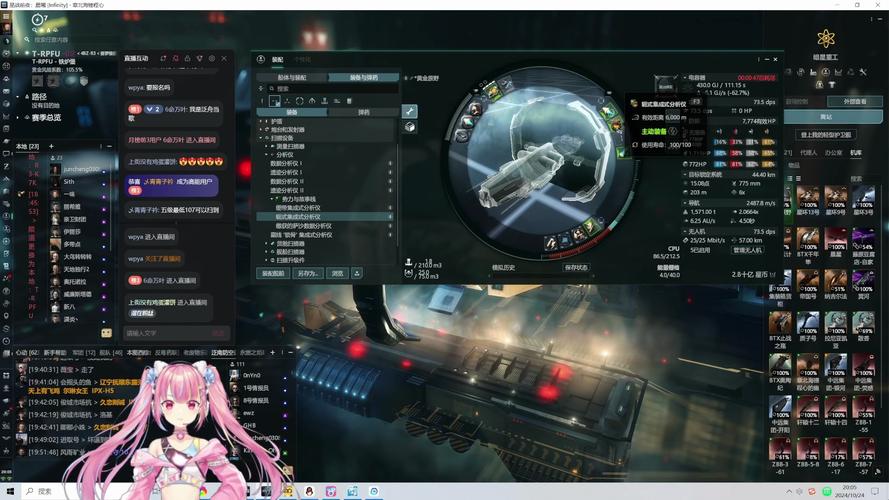Expand the 护盾 (shield) category
889x500 pixels.
[x=261, y=121]
